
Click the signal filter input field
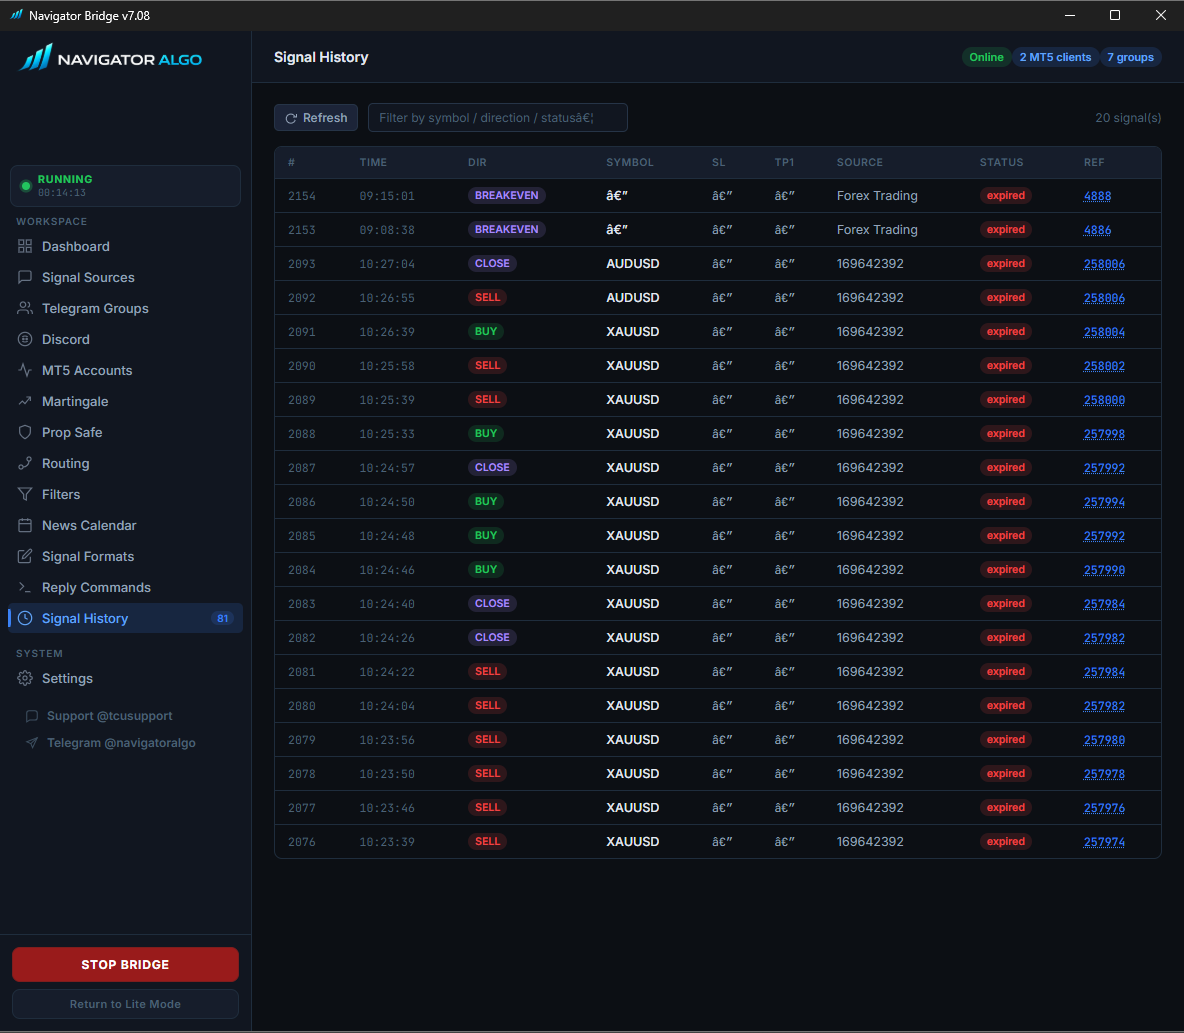click(498, 118)
